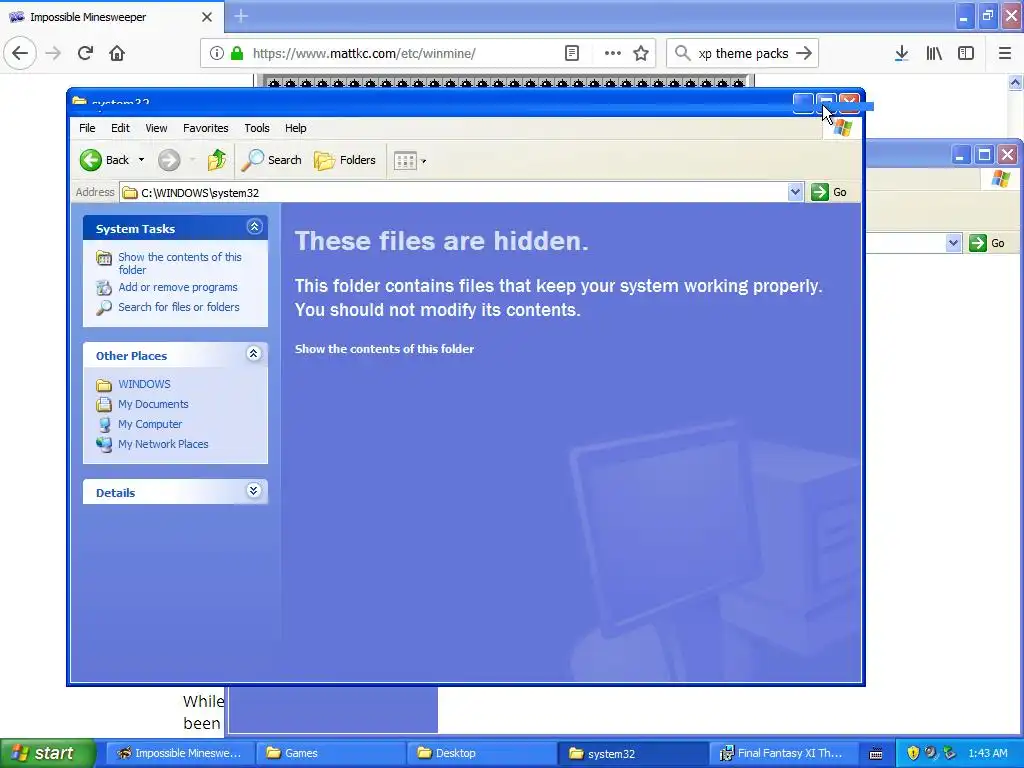Switch to Final Fantasy XI taskbar button

782,753
